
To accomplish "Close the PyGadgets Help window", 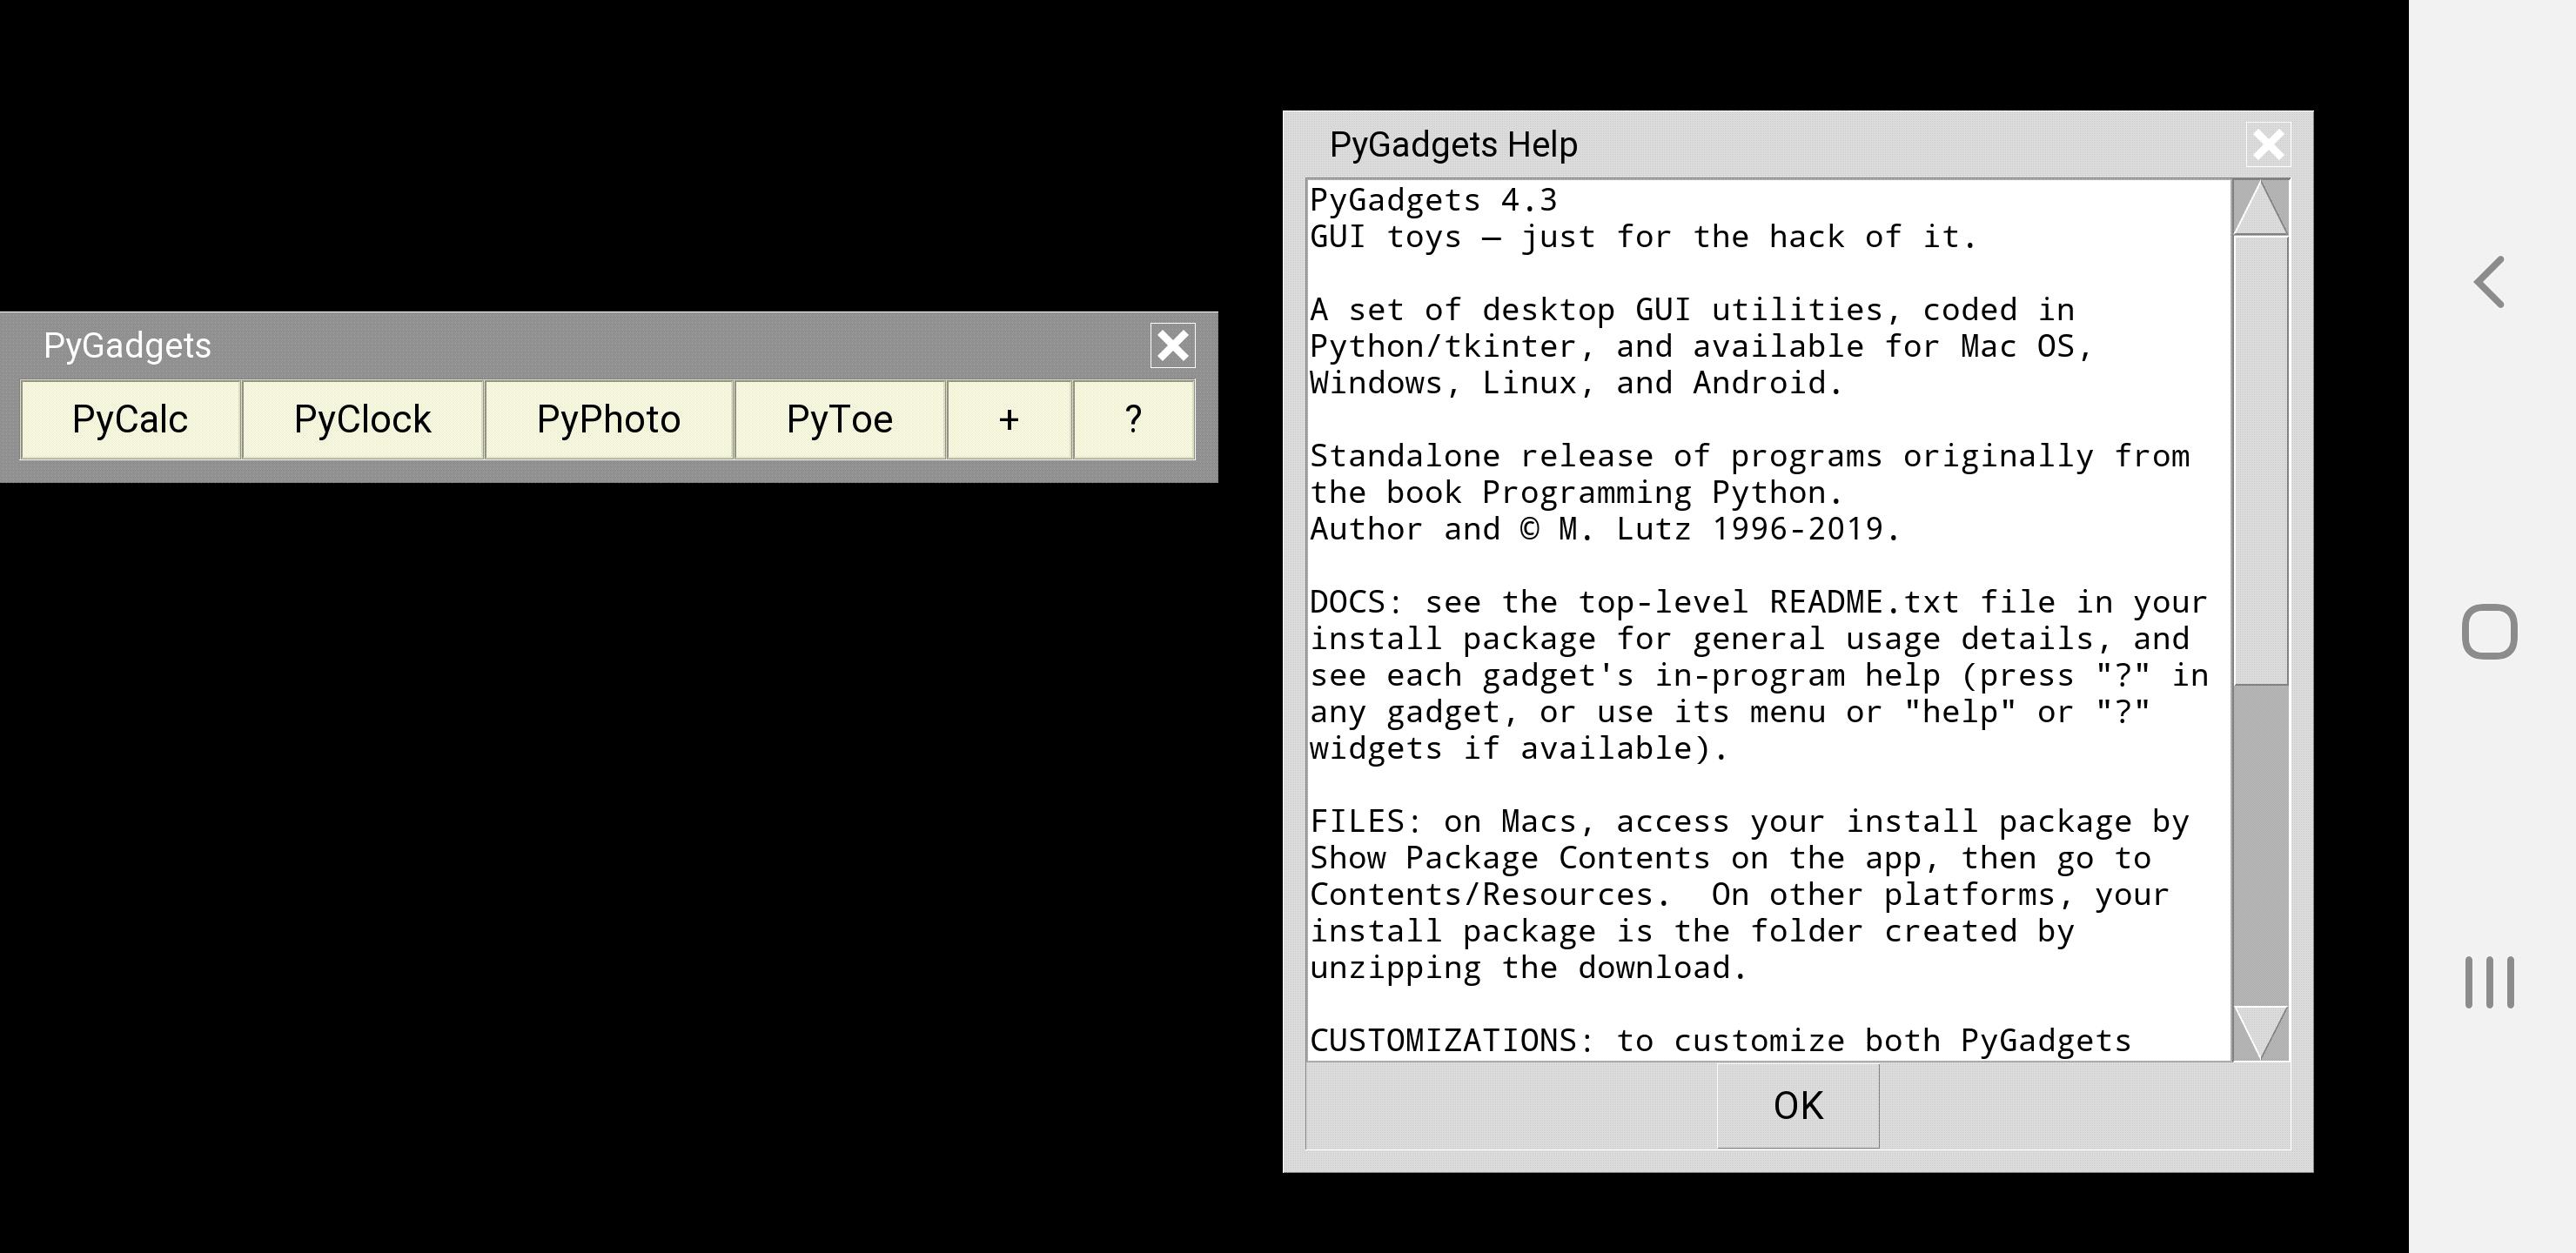I will 2268,145.
